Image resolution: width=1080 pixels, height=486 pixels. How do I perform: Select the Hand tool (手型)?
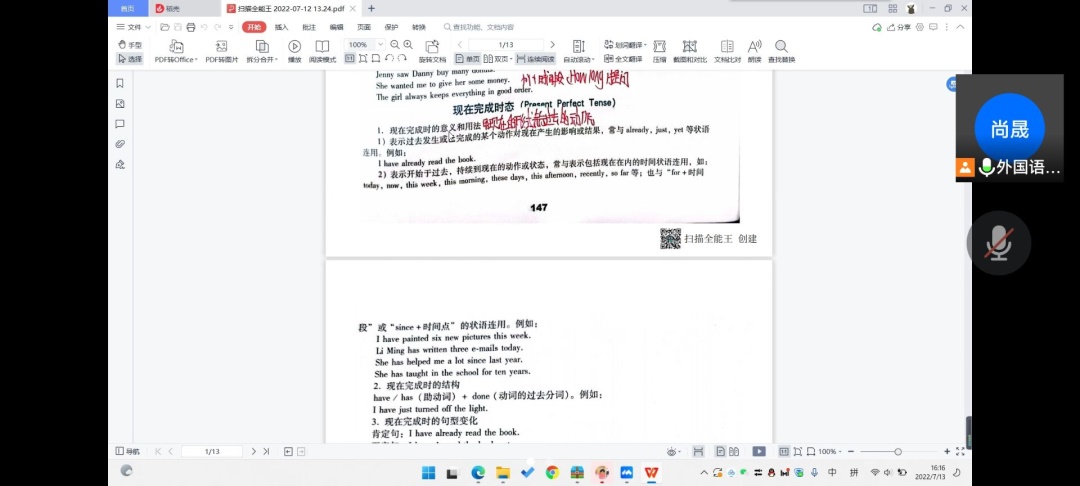coord(130,45)
